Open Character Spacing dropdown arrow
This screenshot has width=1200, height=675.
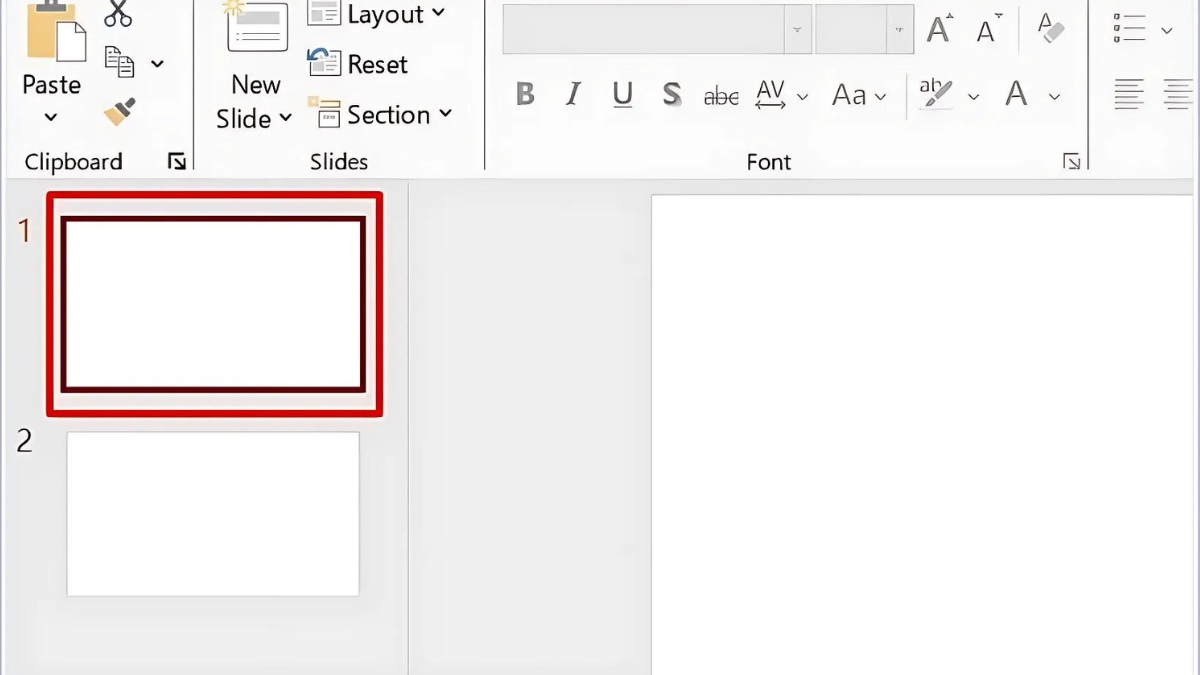(802, 97)
